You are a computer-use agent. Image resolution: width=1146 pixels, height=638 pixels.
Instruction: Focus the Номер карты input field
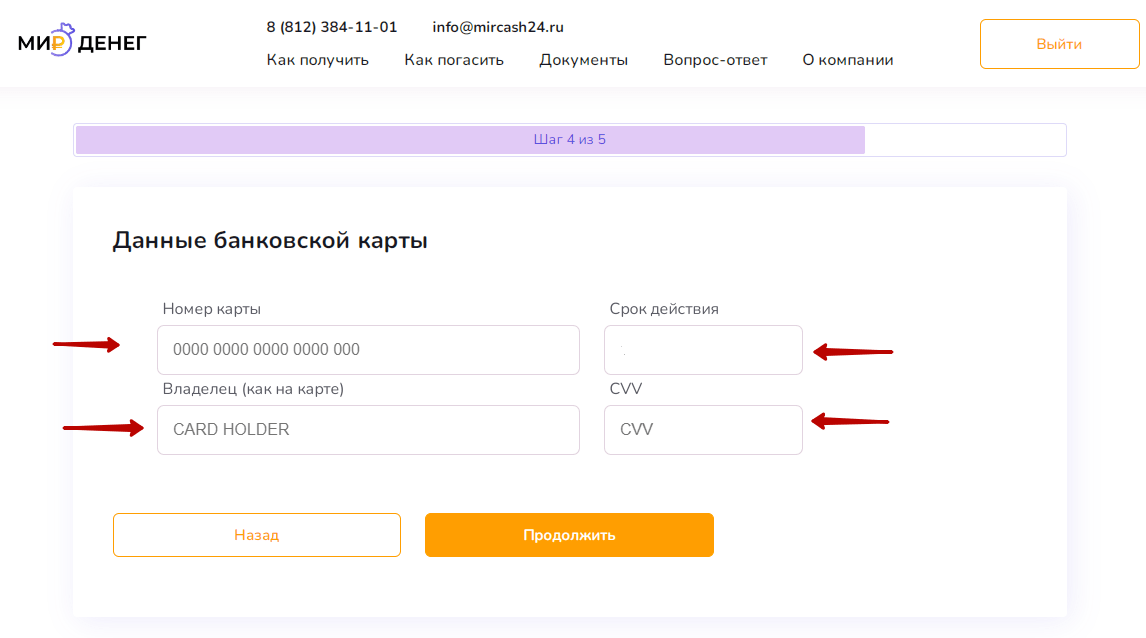[x=368, y=350]
